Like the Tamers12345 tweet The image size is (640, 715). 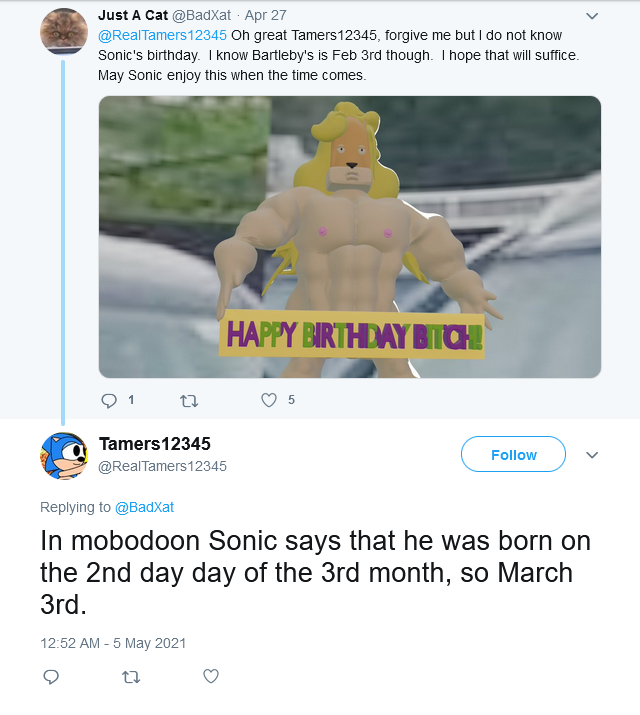point(210,677)
